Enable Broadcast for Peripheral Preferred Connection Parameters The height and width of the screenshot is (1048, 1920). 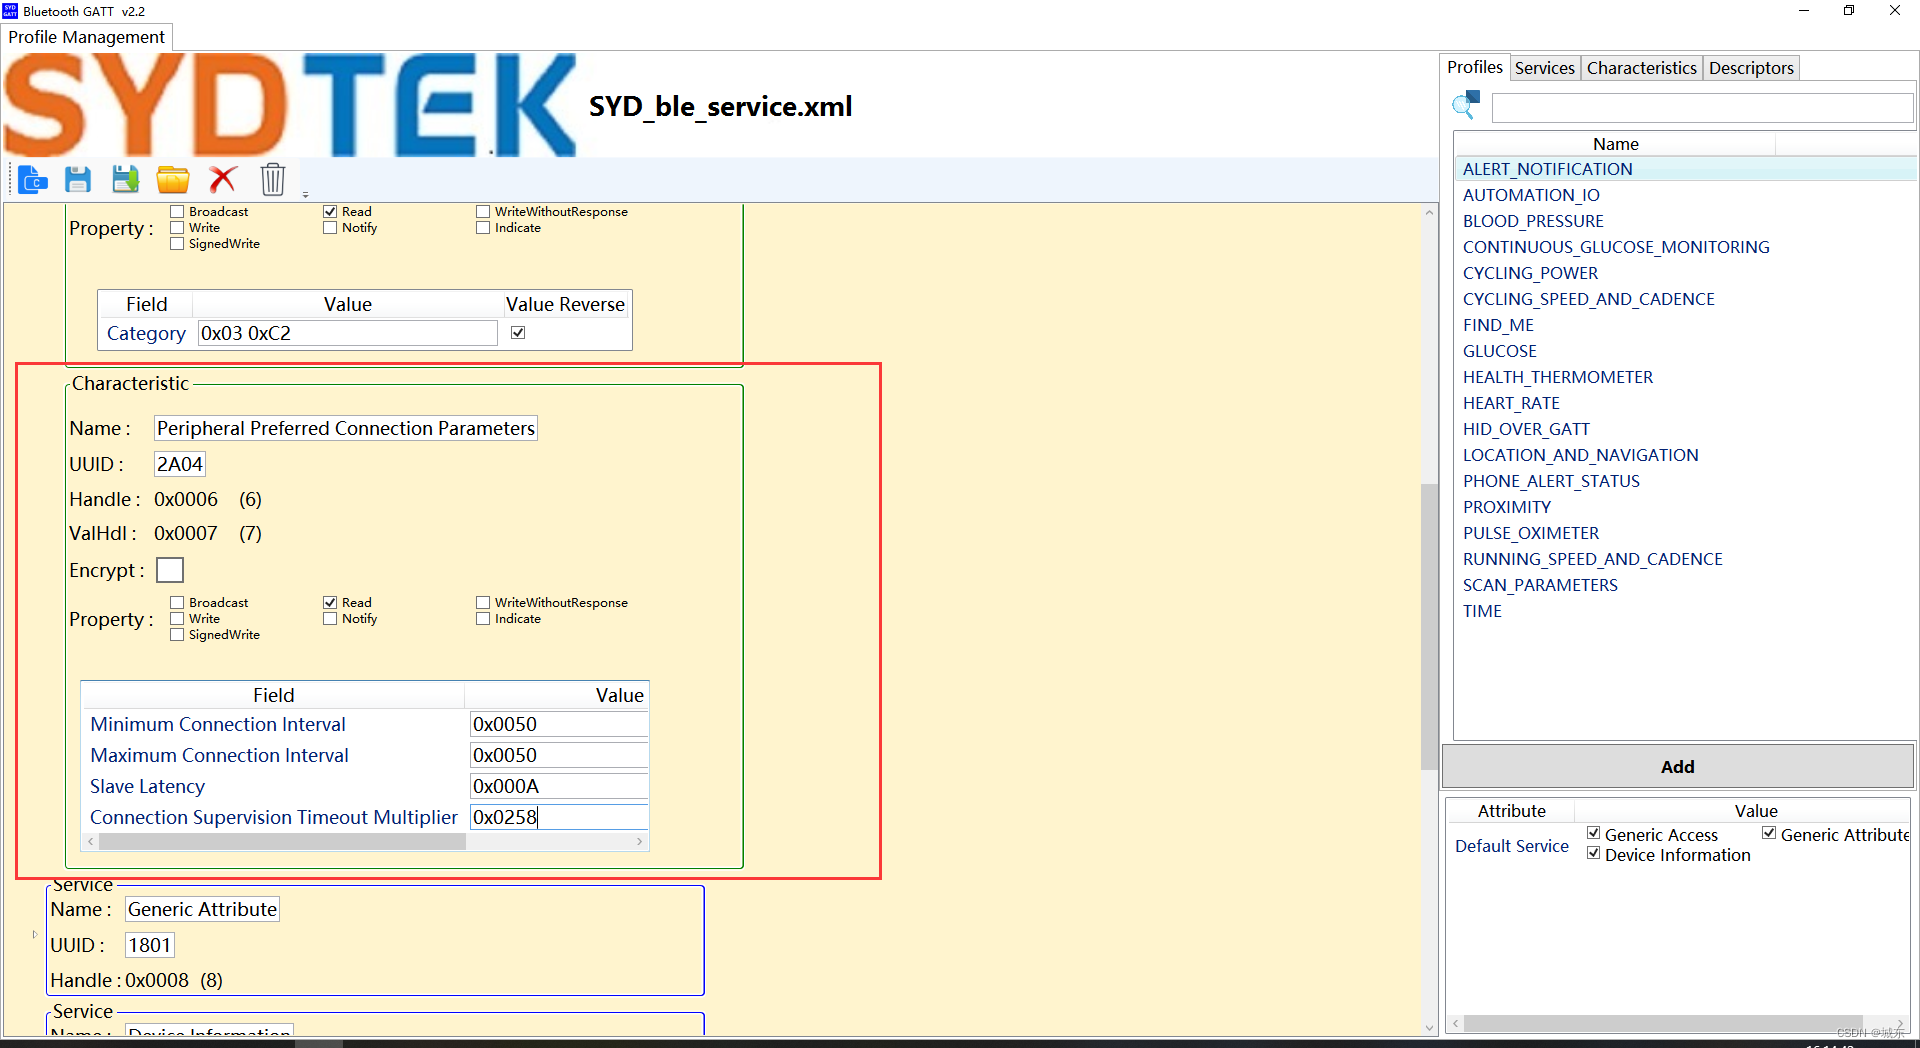pos(177,603)
